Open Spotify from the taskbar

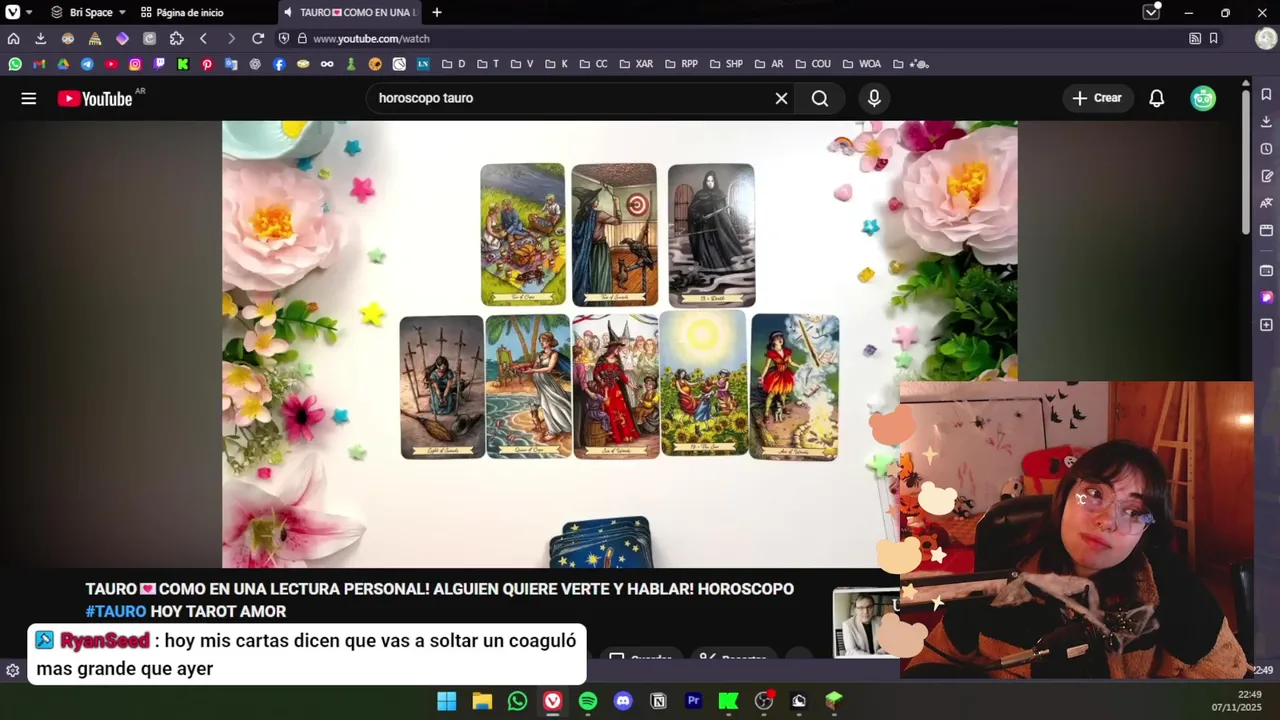tap(588, 701)
